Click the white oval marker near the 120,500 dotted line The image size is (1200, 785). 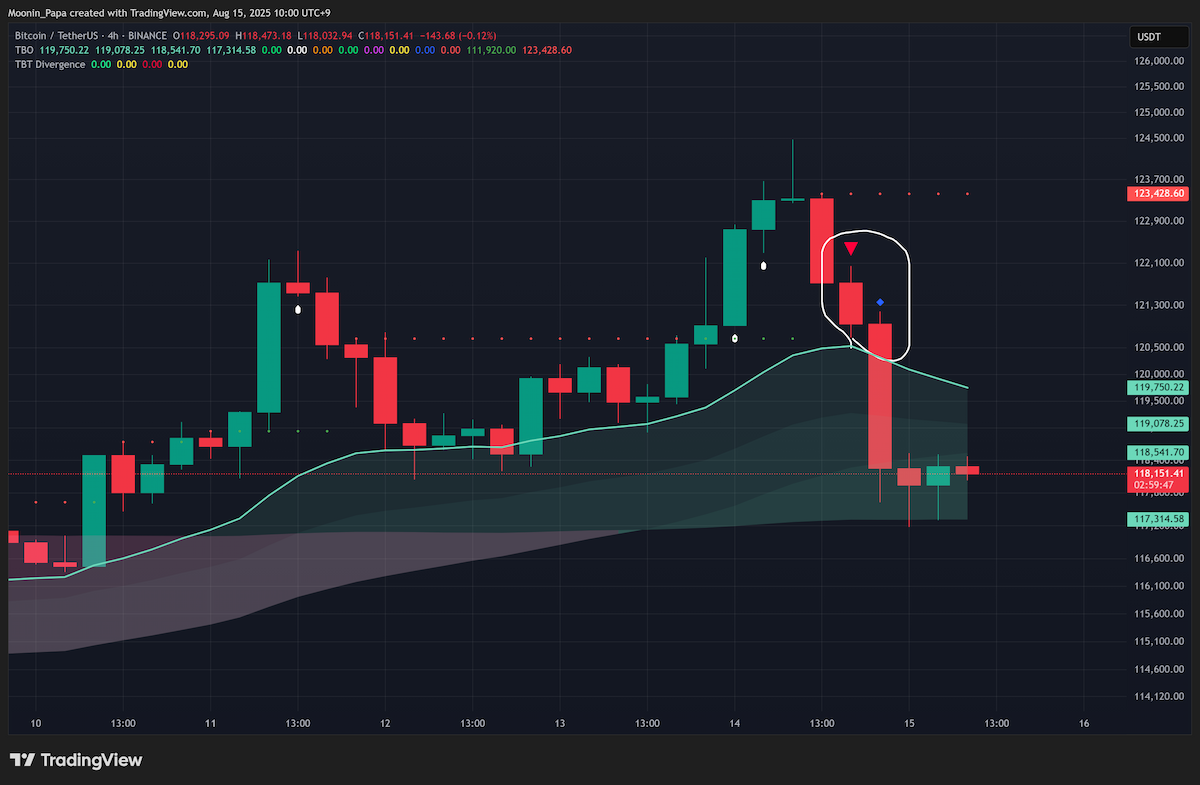[x=735, y=339]
